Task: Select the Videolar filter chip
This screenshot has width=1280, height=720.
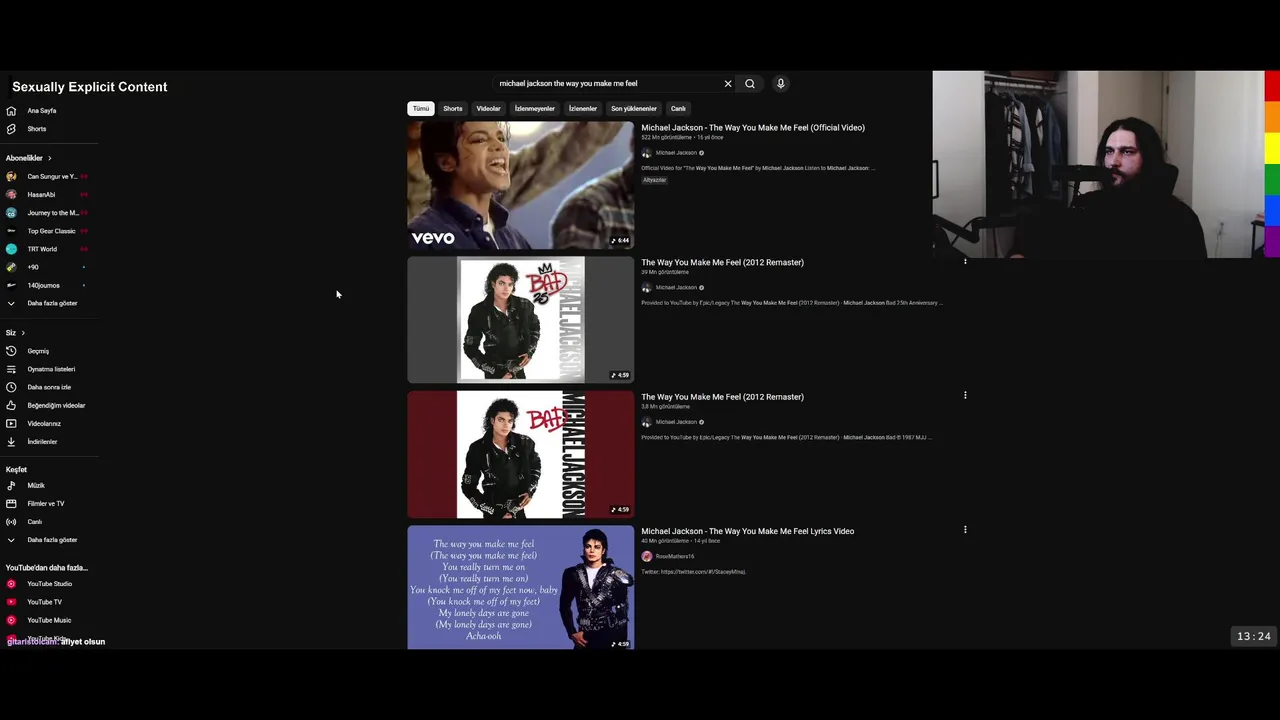Action: pos(488,108)
